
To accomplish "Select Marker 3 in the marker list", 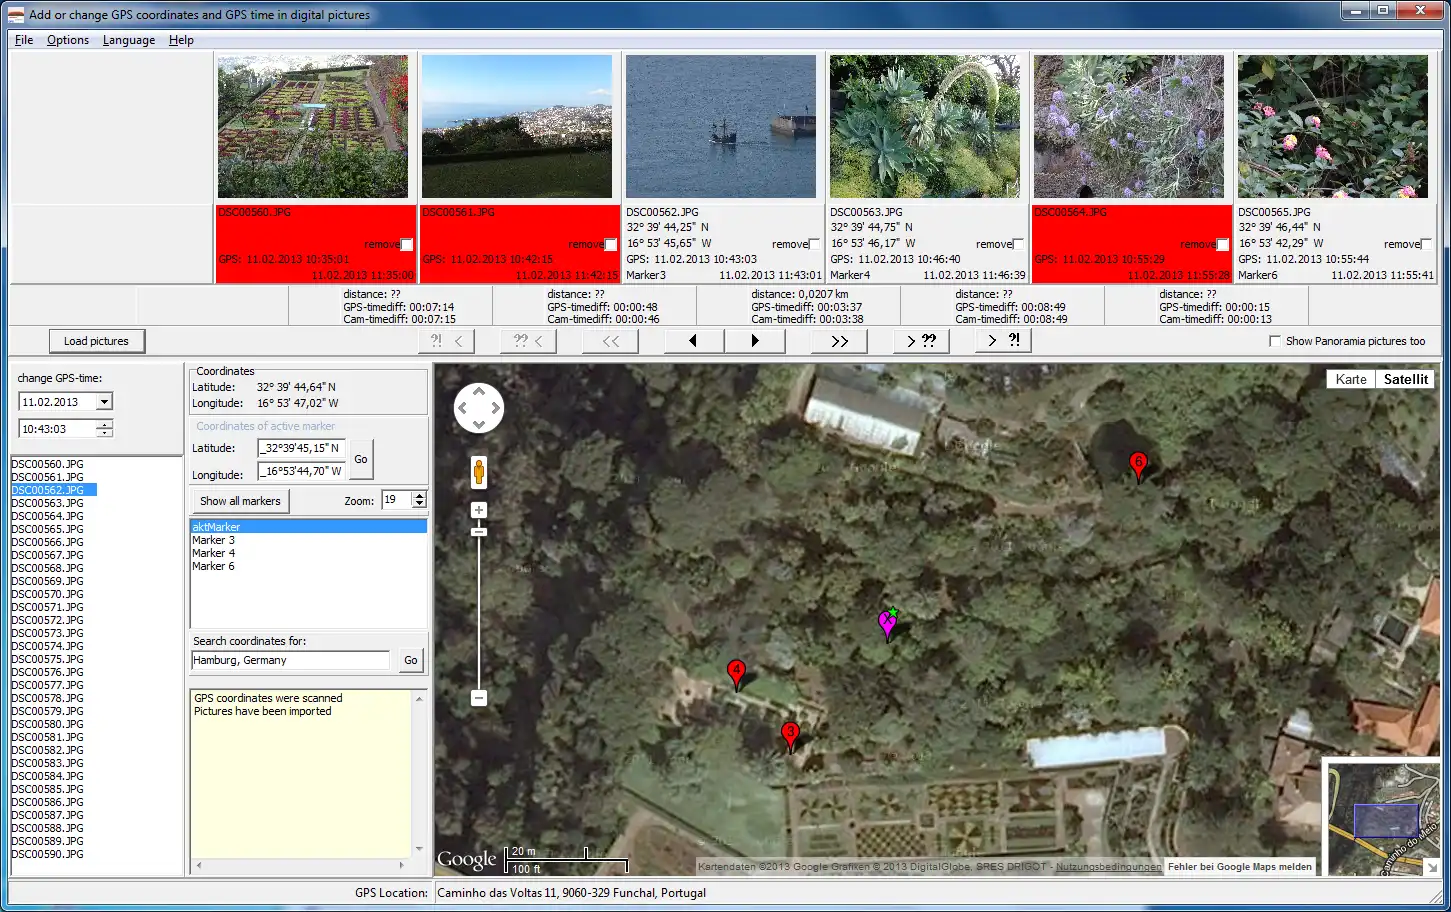I will (308, 540).
